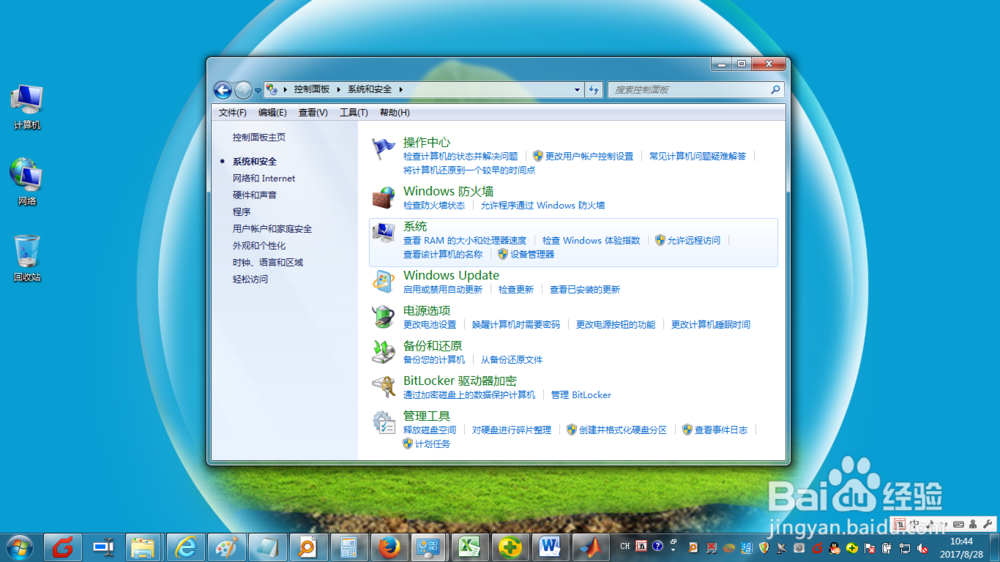This screenshot has height=562, width=1000.
Task: Open the Windows 防火墙 brick wall icon
Action: tap(383, 197)
